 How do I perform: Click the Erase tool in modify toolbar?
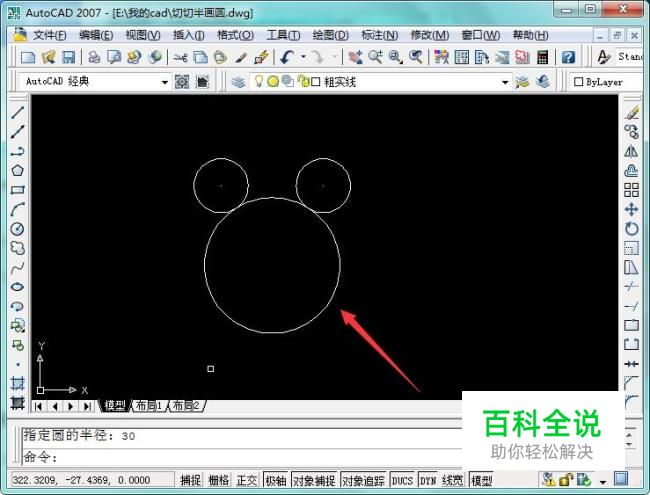(x=631, y=112)
